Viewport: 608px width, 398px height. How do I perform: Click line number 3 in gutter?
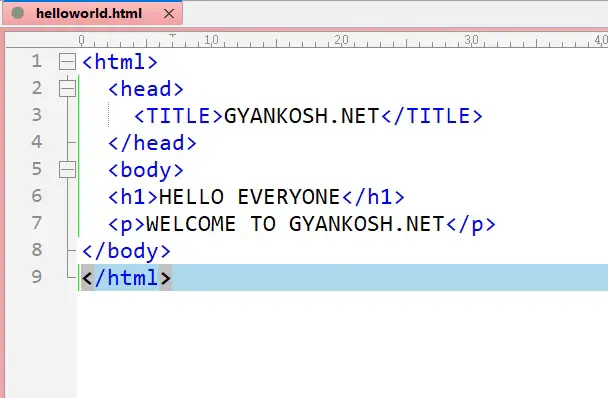pyautogui.click(x=37, y=115)
